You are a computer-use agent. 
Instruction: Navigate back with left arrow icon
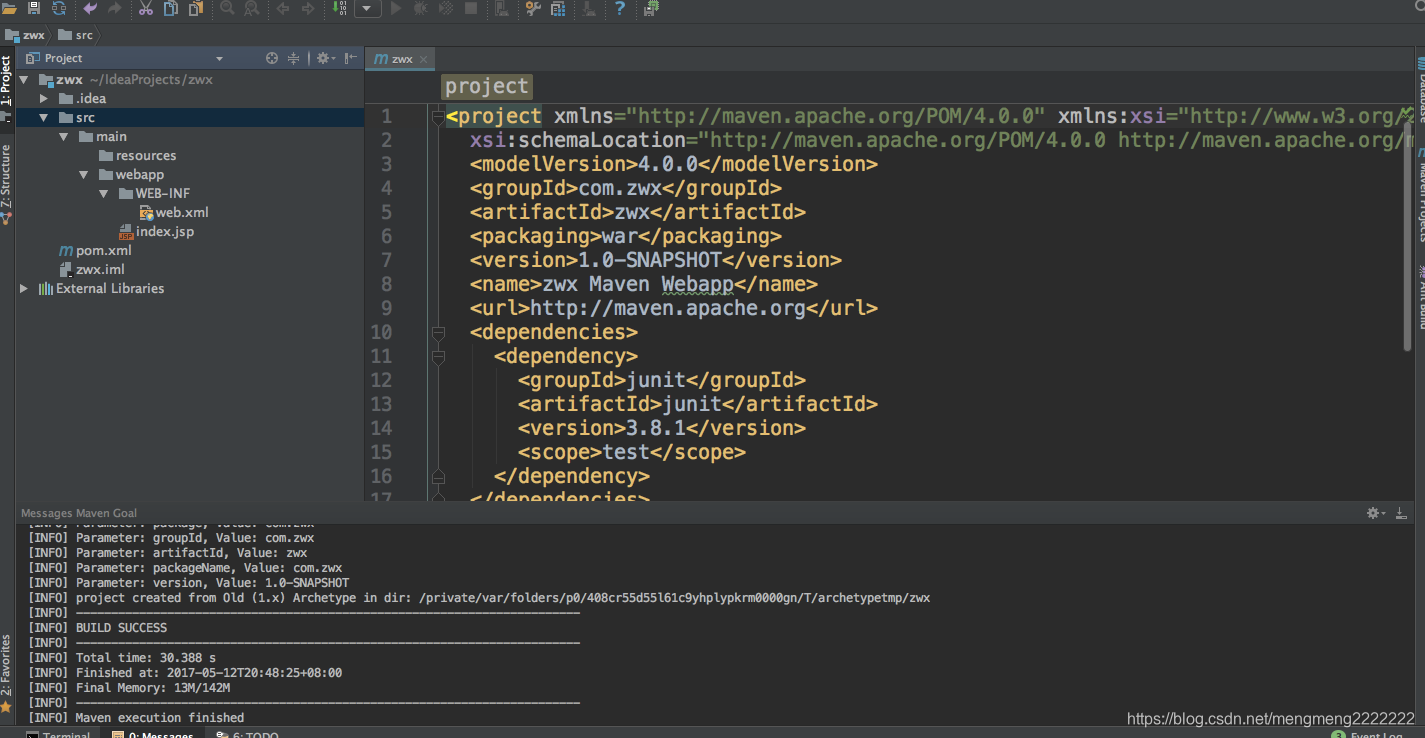pos(283,8)
